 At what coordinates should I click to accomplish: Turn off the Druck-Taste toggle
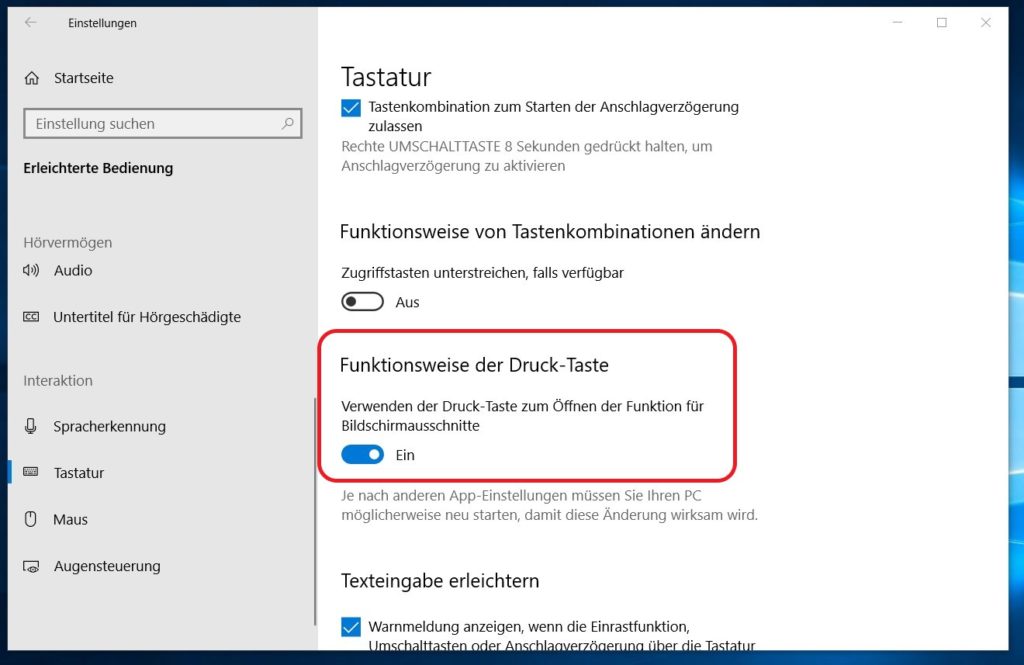[x=362, y=455]
